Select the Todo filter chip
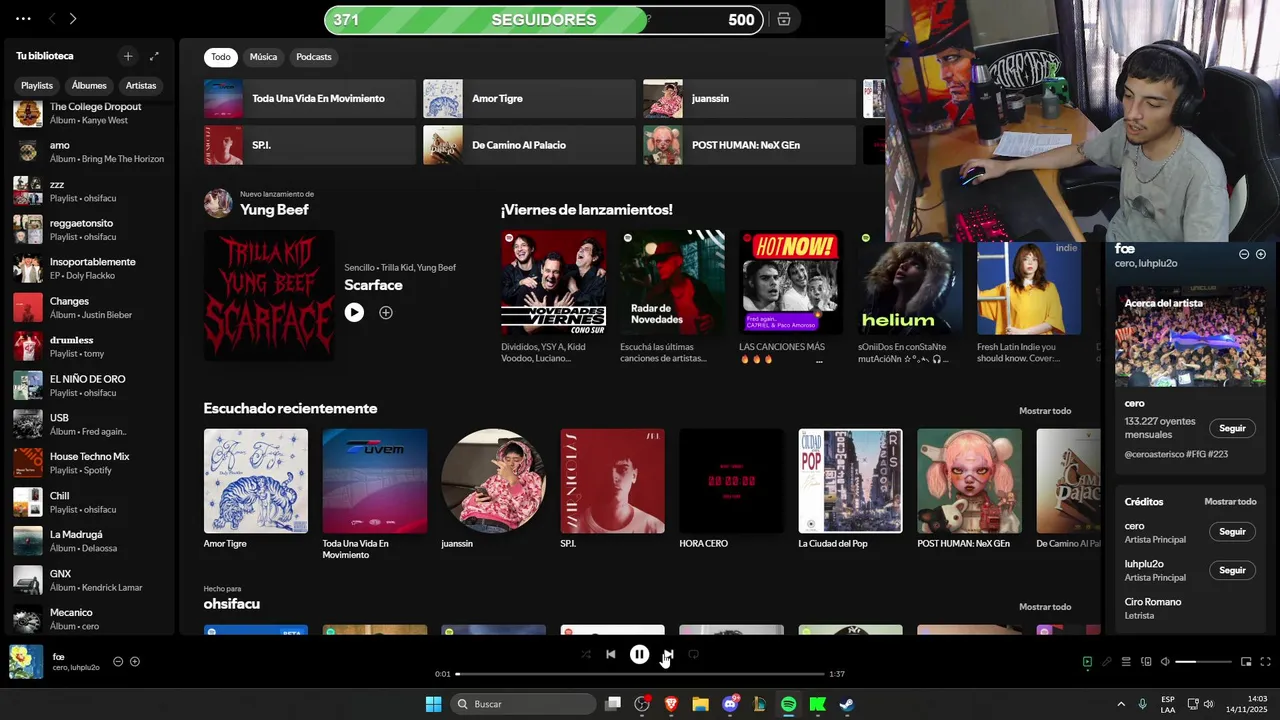1280x720 pixels. click(x=221, y=57)
